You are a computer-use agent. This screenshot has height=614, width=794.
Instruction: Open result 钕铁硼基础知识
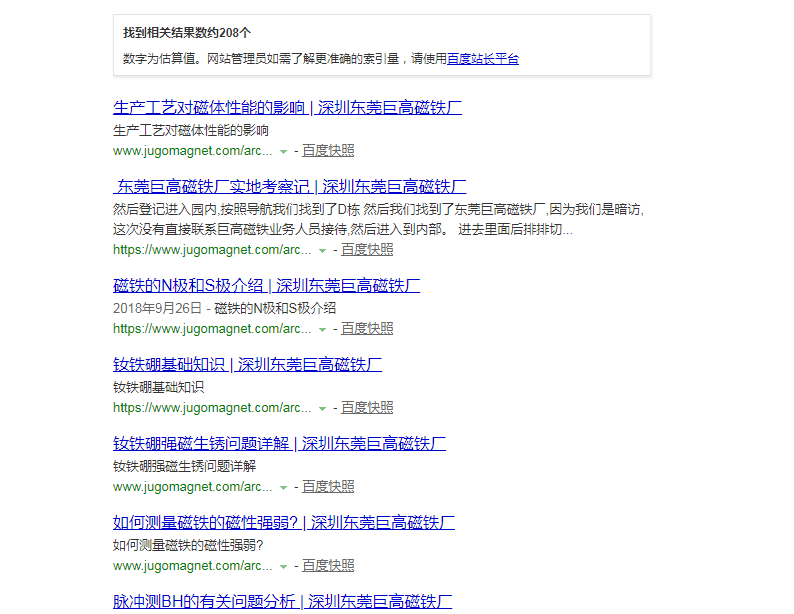[247, 365]
